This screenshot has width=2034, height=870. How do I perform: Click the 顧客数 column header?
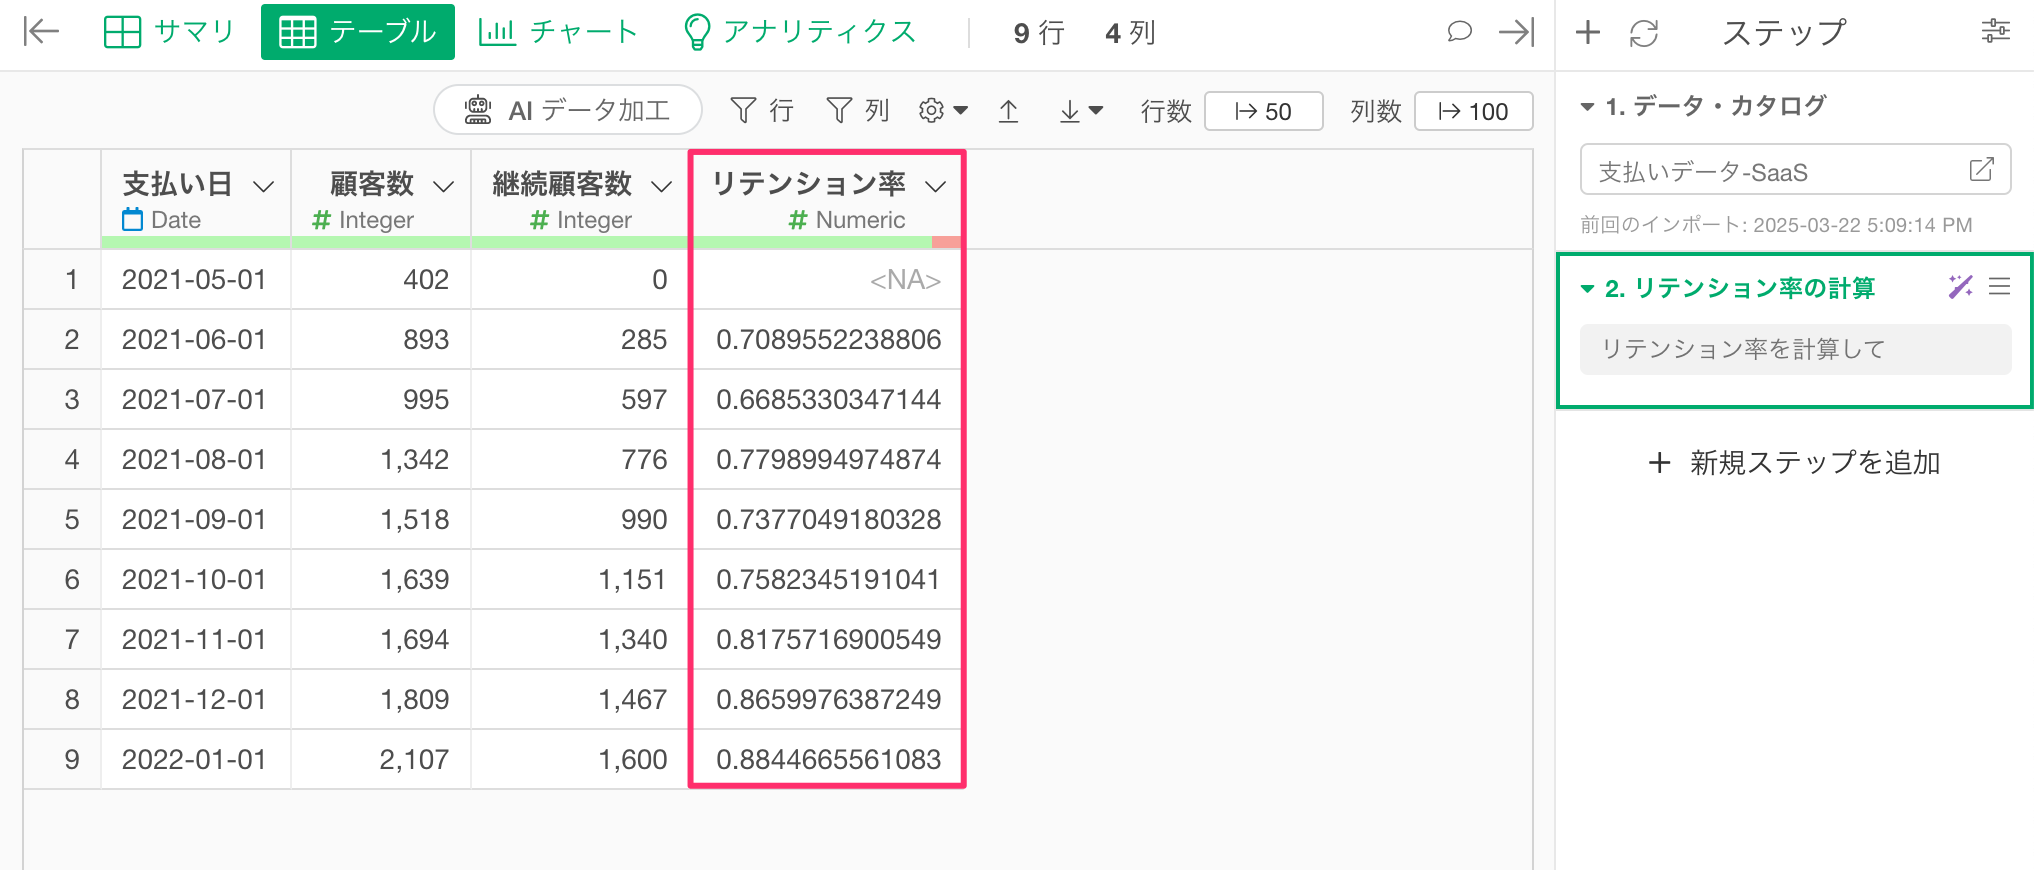[381, 199]
